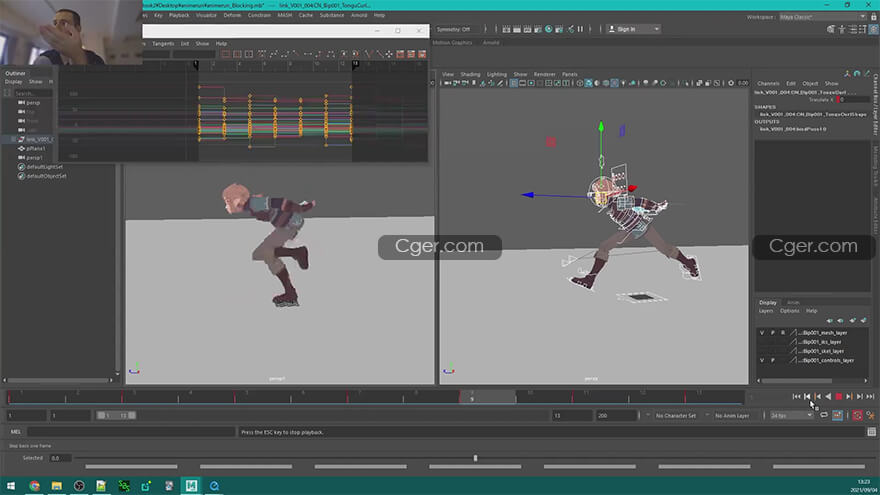The width and height of the screenshot is (880, 495).
Task: Expand link_V001 node in Outliner
Action: tap(13, 139)
